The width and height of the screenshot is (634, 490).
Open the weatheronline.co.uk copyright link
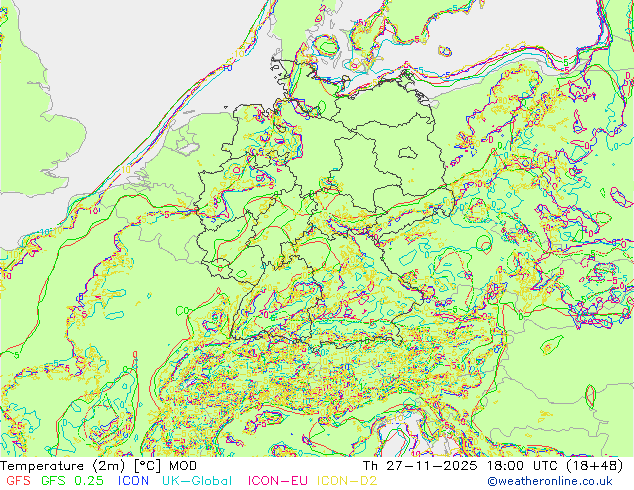coord(550,481)
